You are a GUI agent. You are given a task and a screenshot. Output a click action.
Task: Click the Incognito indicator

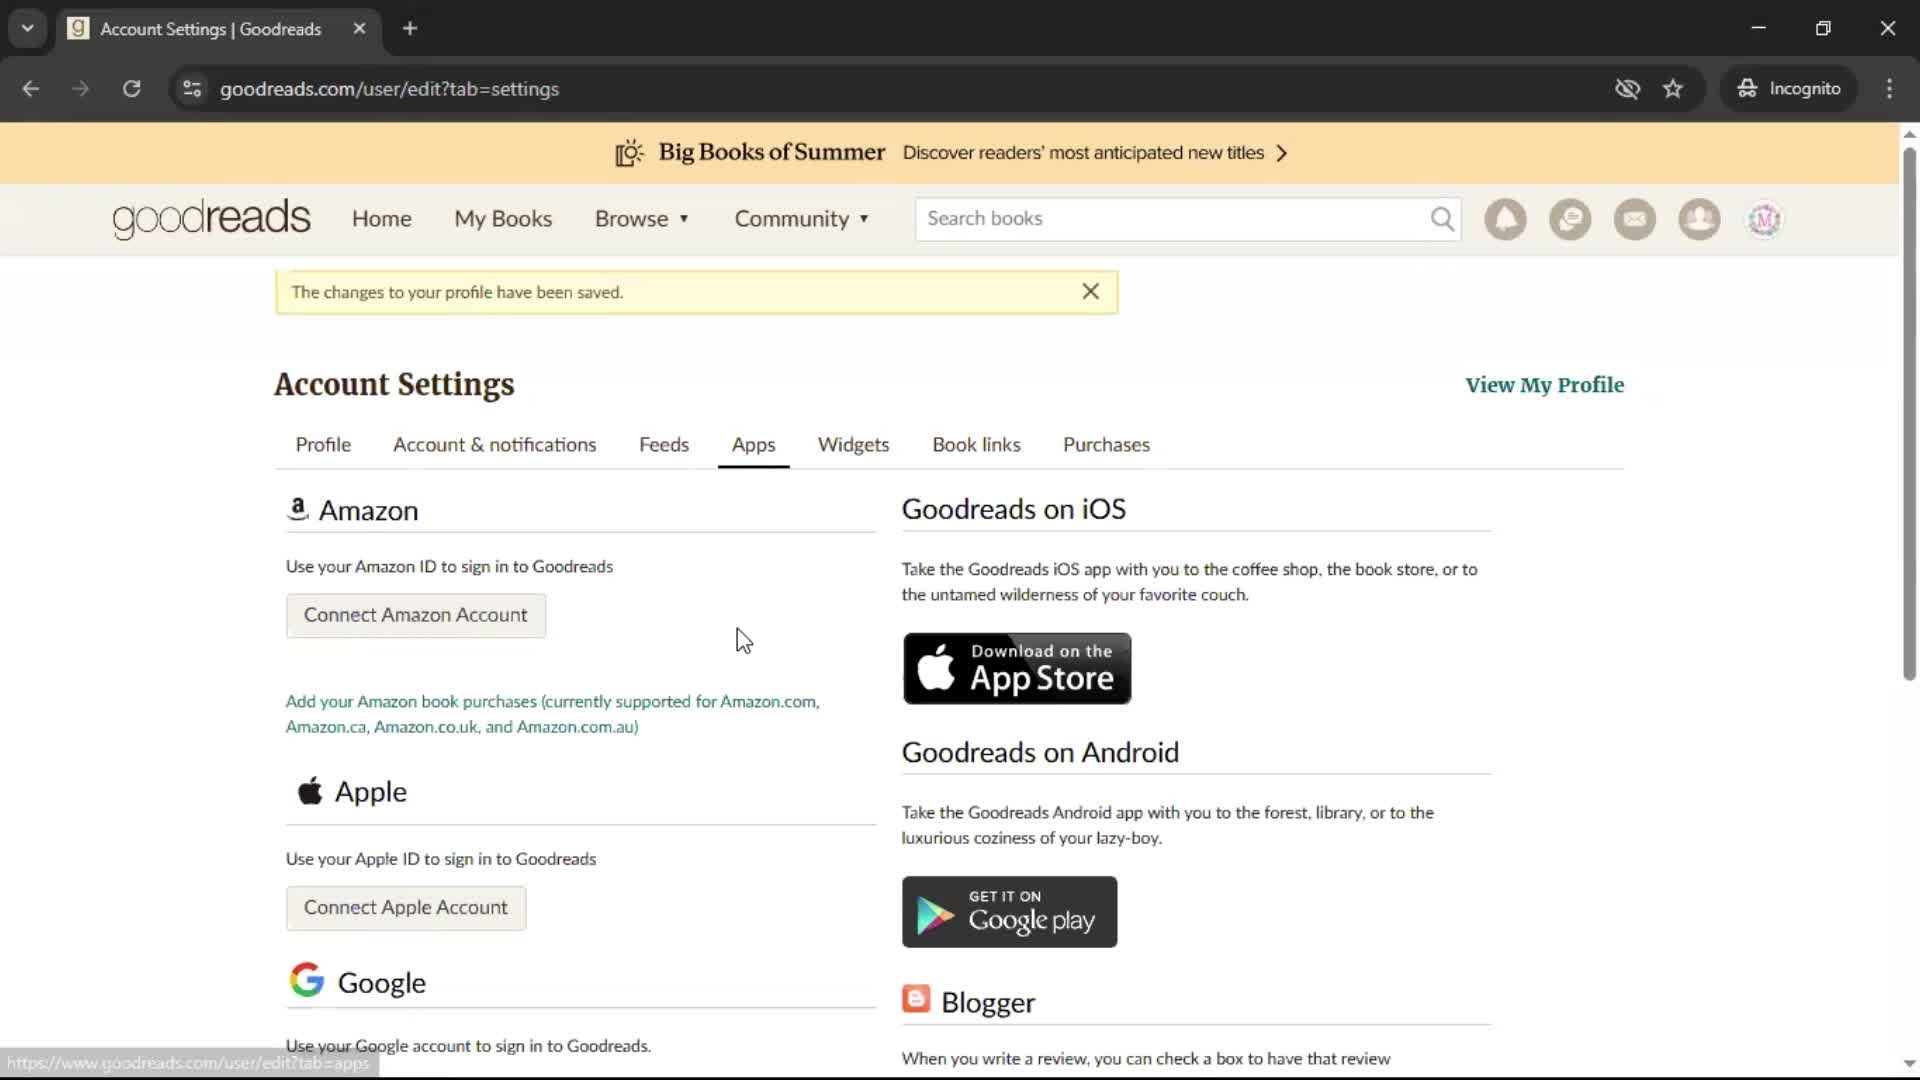pyautogui.click(x=1789, y=89)
